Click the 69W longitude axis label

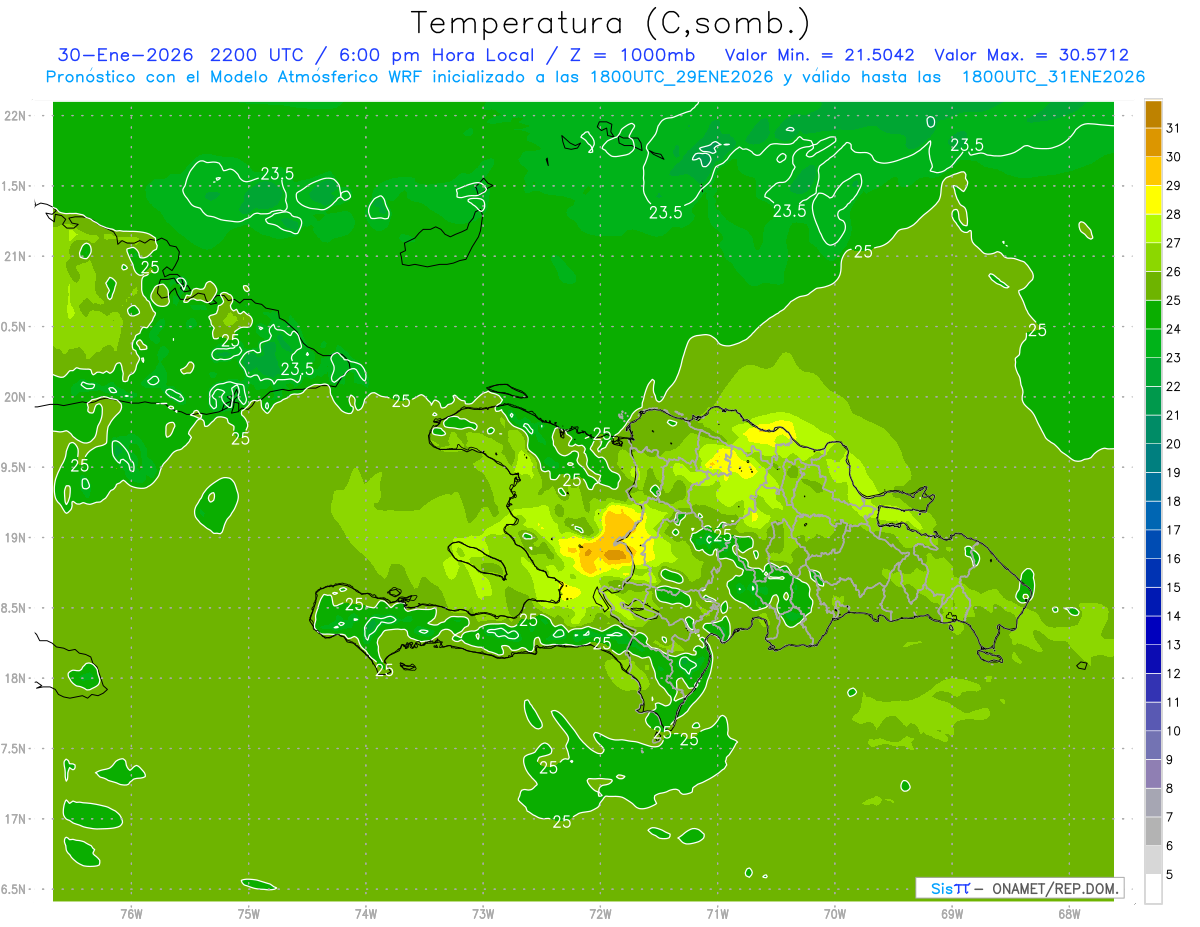coord(952,914)
